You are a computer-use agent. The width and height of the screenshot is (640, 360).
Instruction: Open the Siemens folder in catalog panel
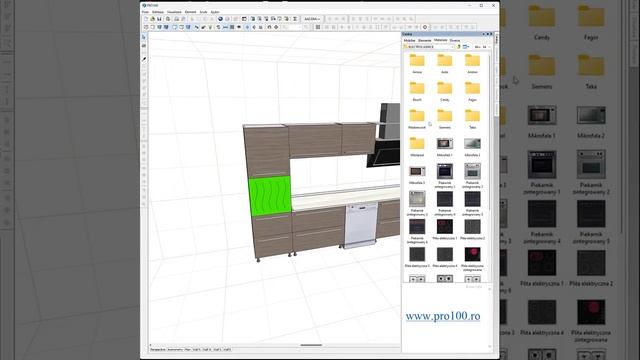pos(444,120)
